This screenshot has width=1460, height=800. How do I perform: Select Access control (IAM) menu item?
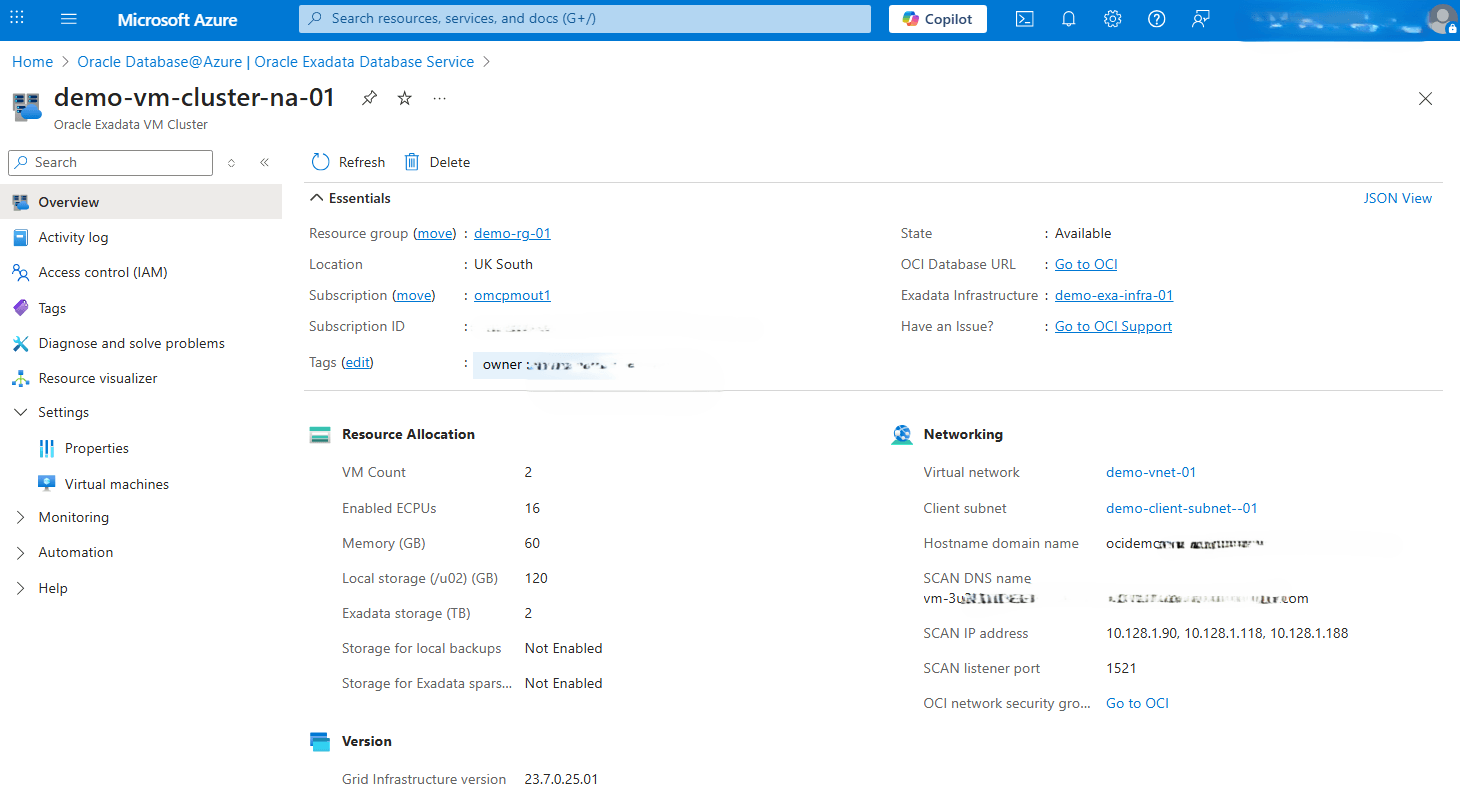coord(103,272)
